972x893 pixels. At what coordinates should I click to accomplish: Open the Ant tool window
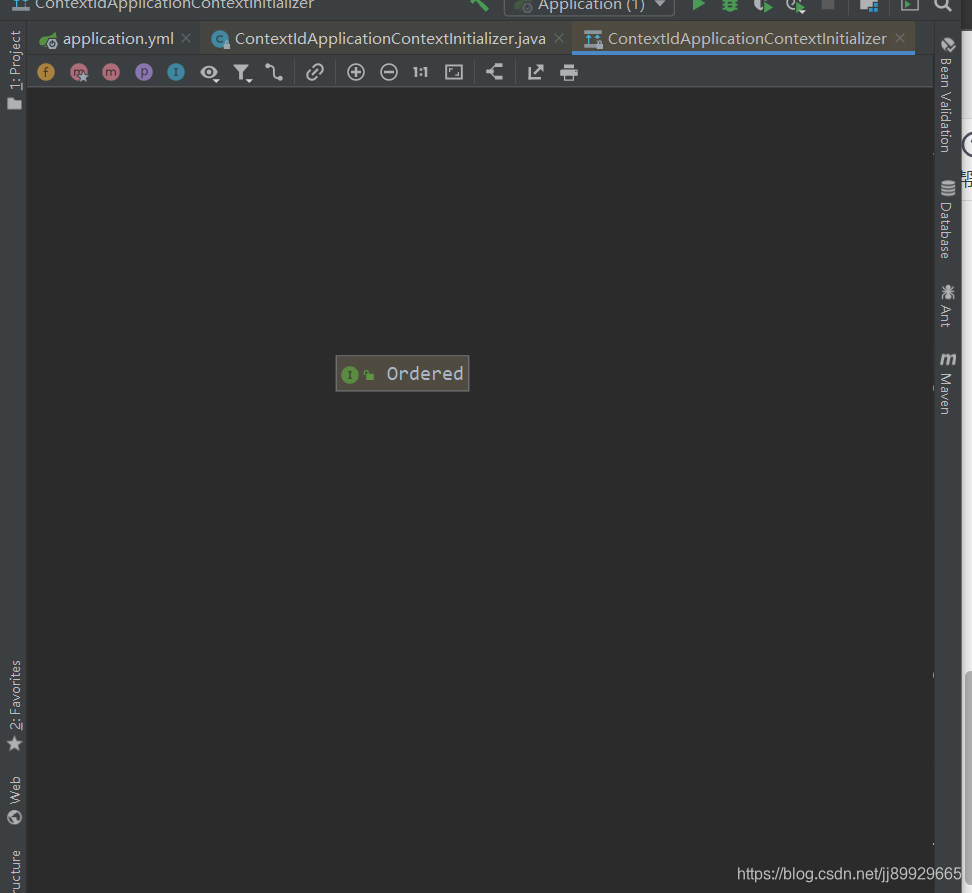(x=946, y=306)
